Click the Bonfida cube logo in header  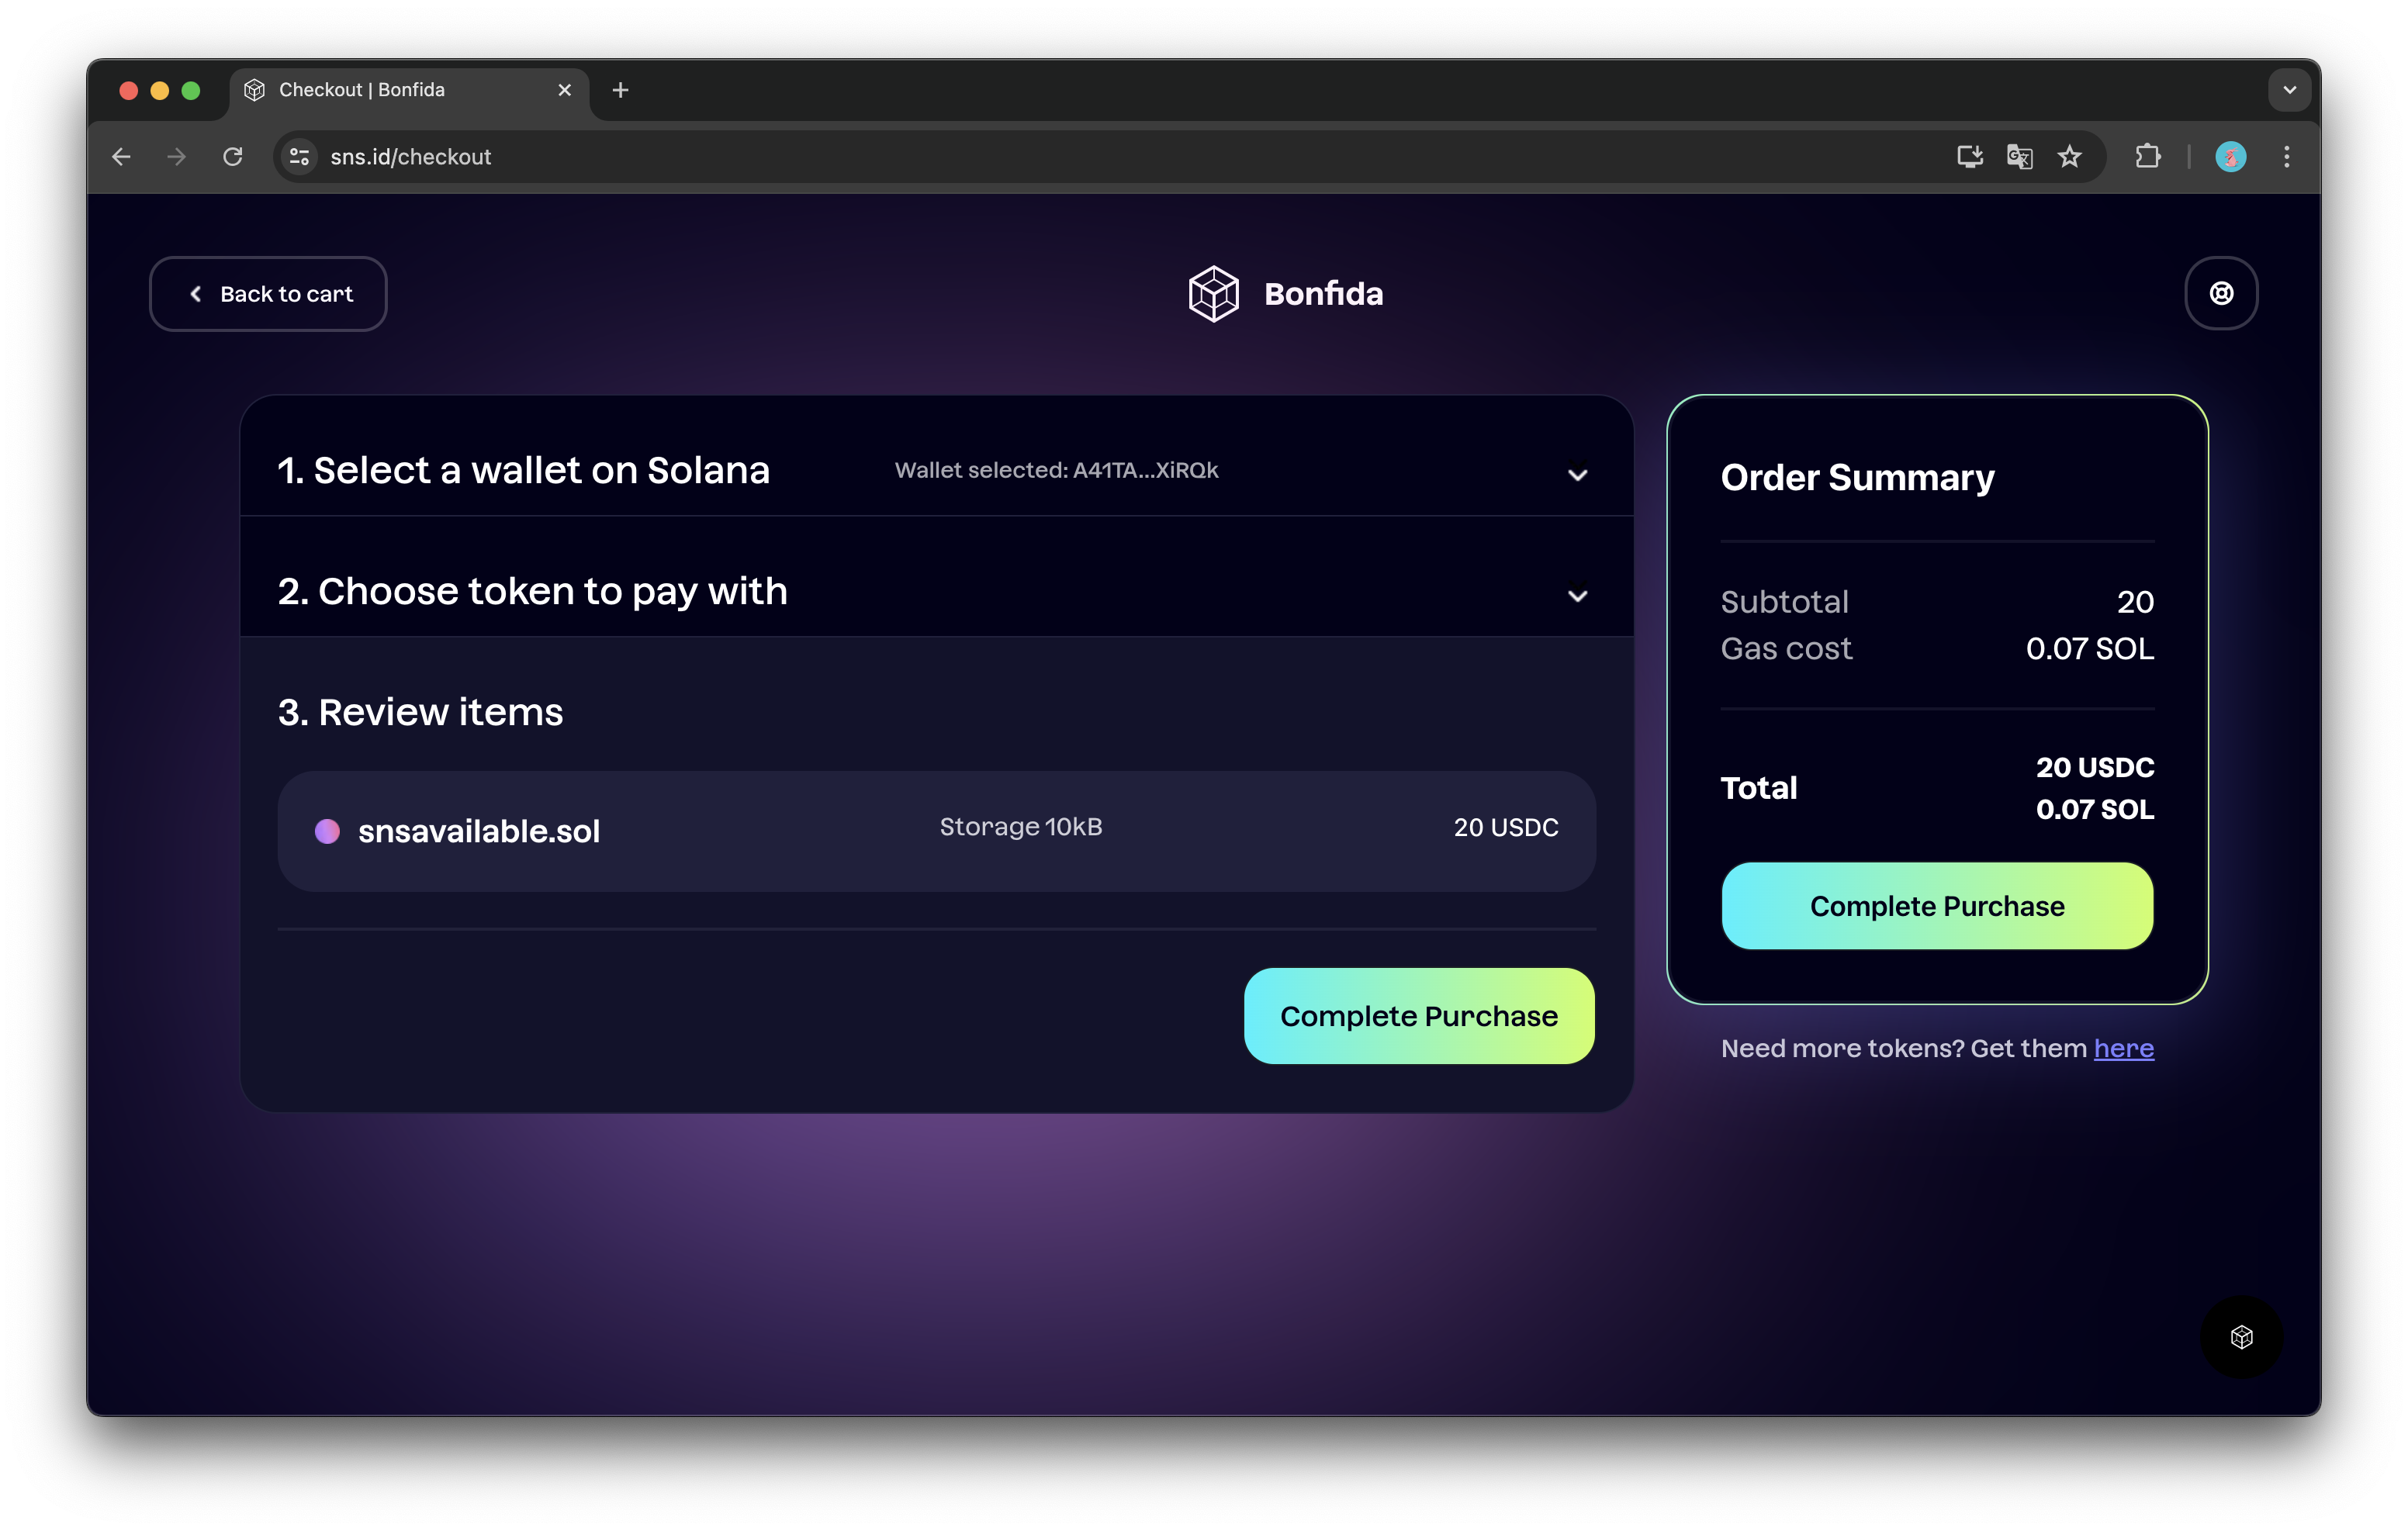tap(1213, 294)
